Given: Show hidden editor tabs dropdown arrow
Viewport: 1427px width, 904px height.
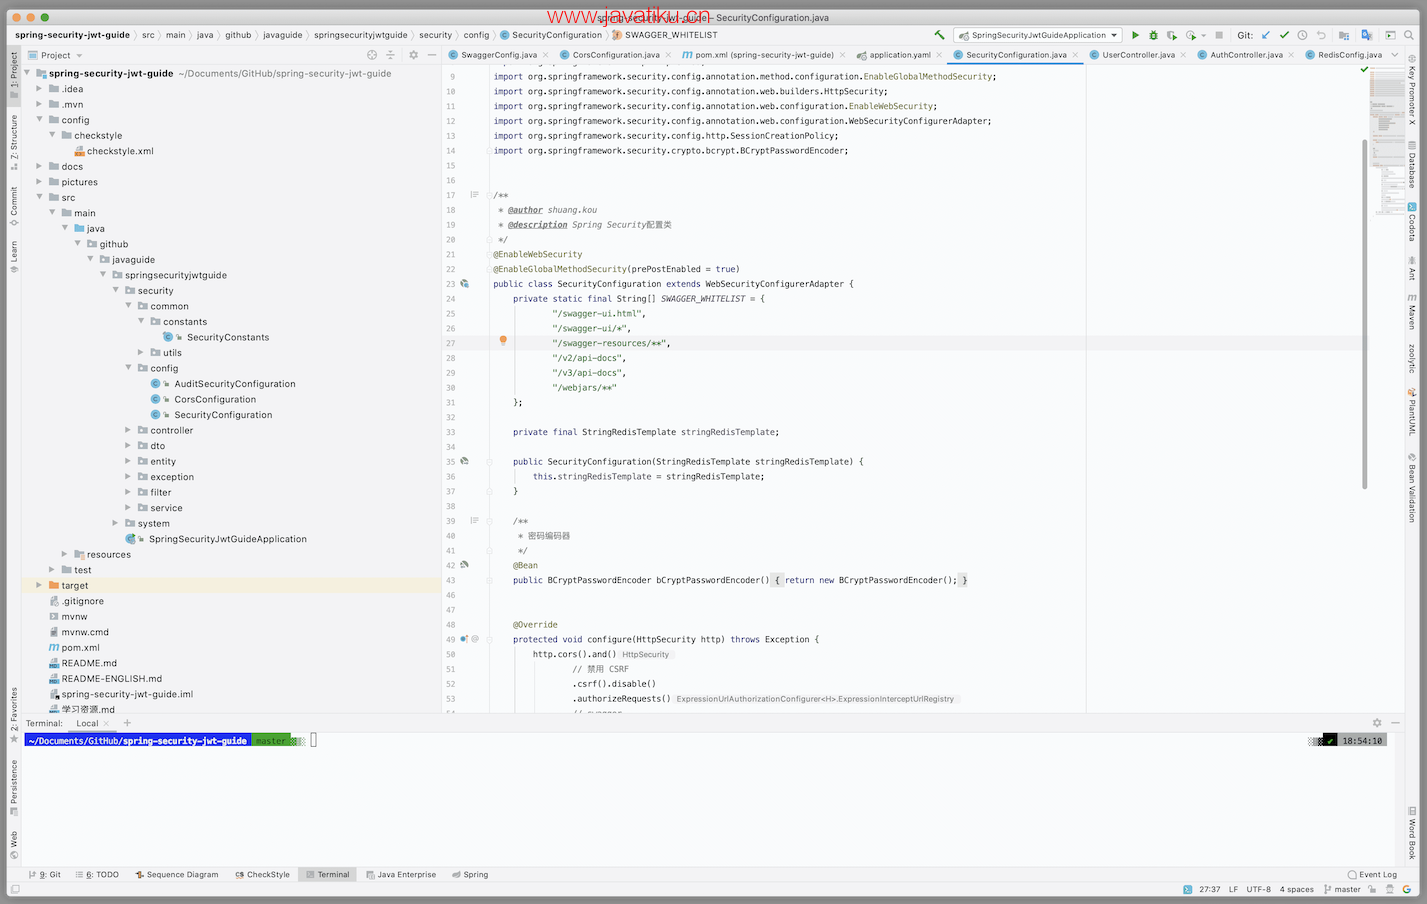Looking at the screenshot, I should point(1395,55).
